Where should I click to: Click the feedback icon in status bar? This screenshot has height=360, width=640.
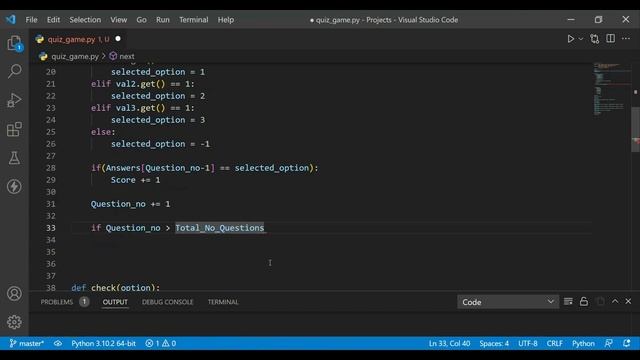(609, 343)
